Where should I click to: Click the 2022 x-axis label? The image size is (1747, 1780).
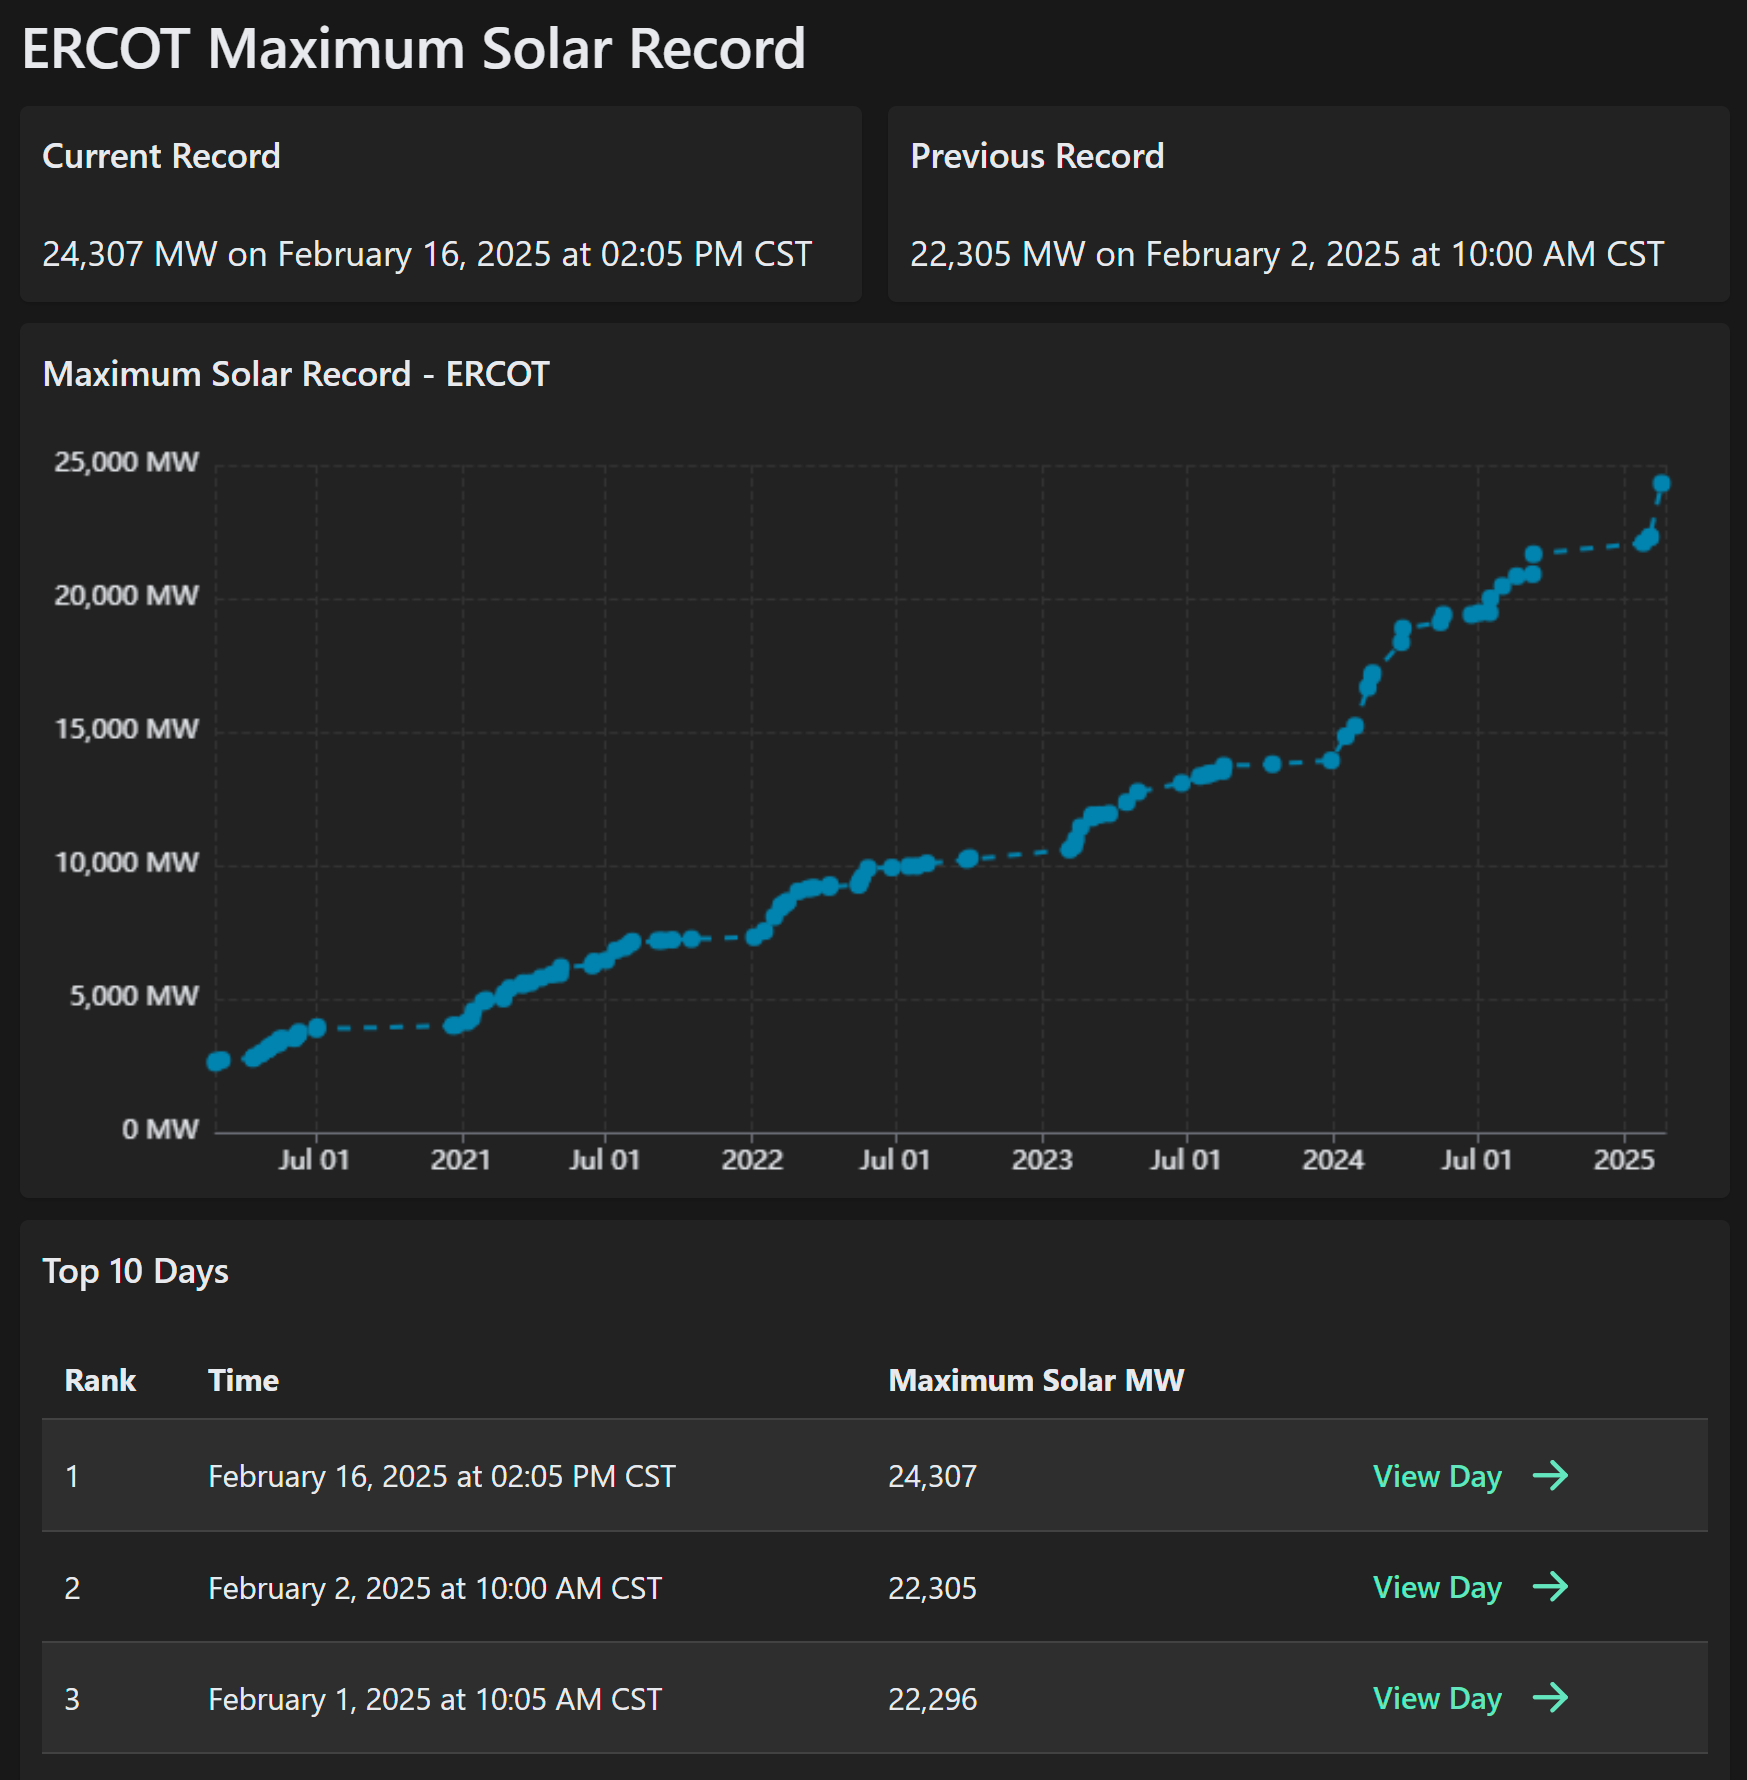pos(752,1160)
